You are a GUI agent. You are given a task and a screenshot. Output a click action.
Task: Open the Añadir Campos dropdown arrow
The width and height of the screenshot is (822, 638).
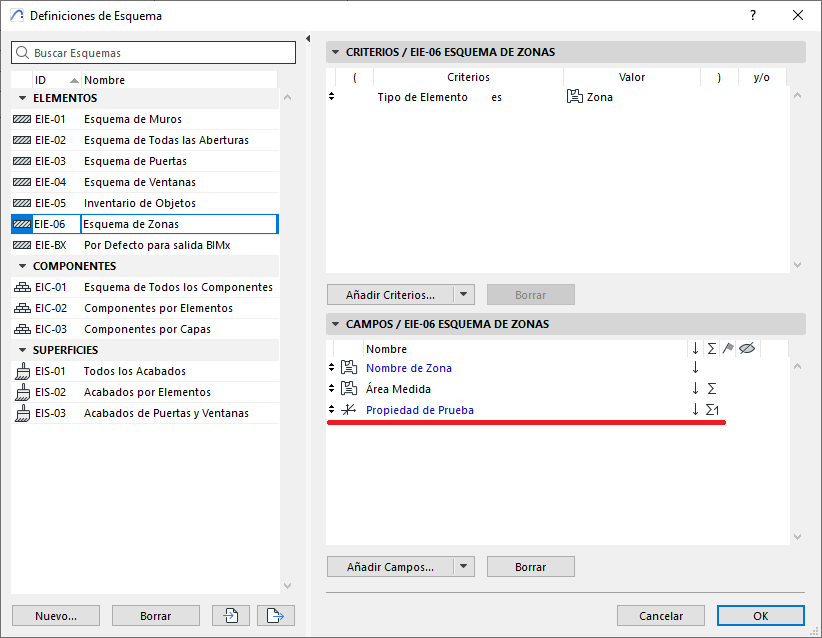463,567
